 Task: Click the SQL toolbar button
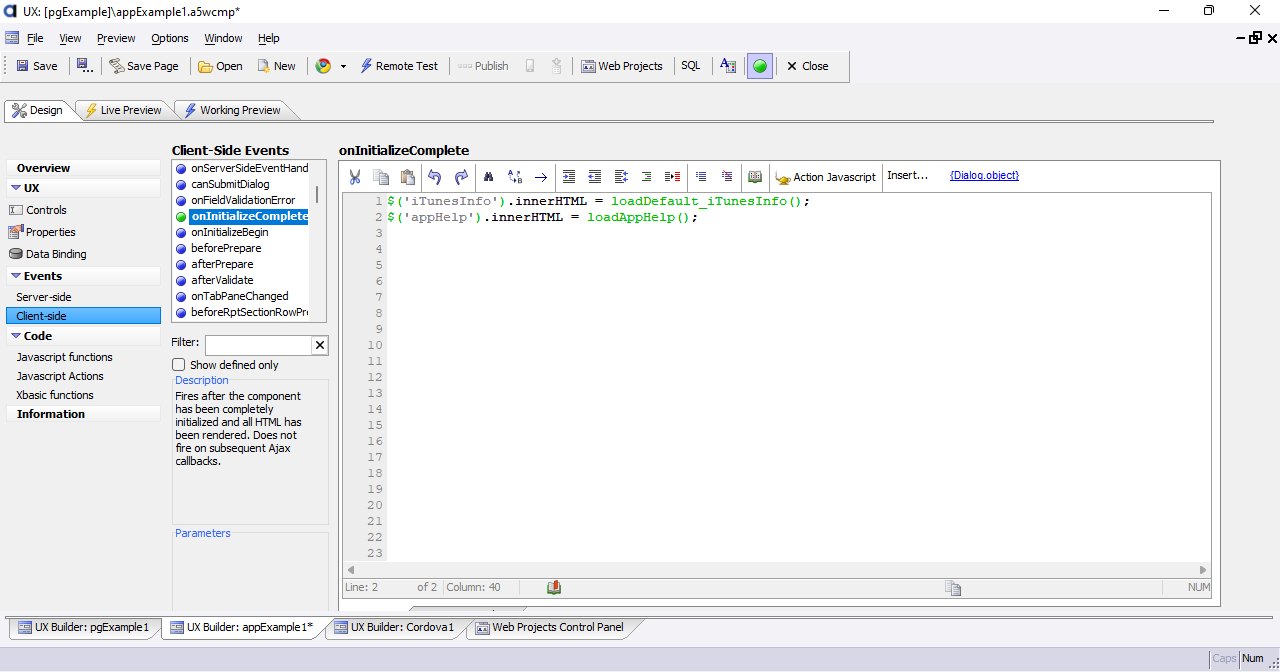tap(691, 66)
